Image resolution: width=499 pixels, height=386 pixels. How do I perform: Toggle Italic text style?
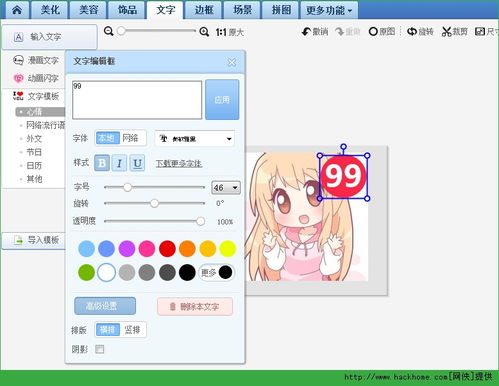pyautogui.click(x=119, y=163)
